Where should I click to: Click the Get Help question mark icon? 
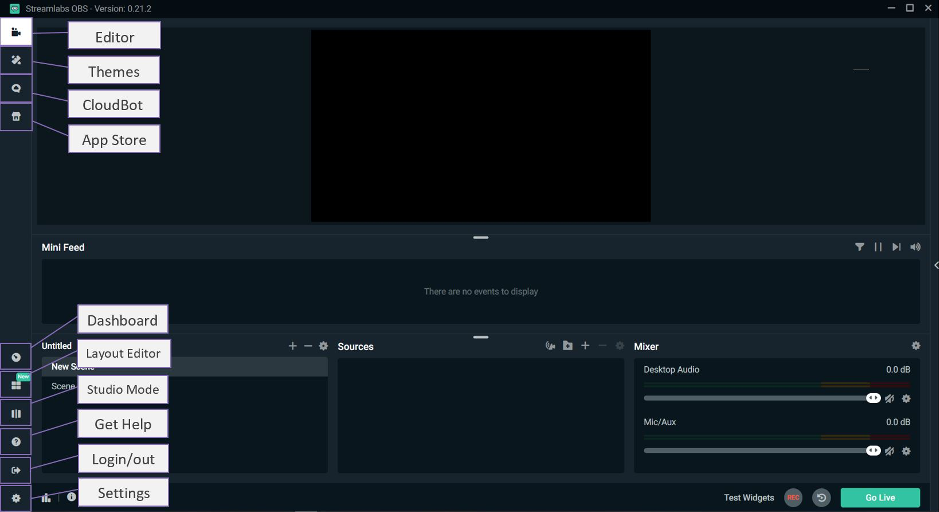click(x=16, y=442)
